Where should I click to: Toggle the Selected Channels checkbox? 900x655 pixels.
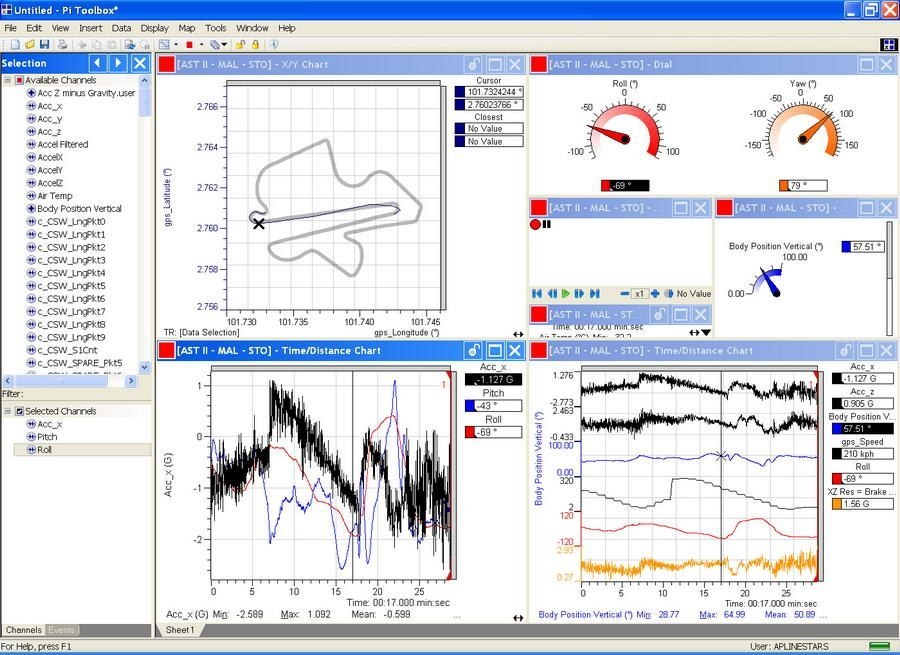[20, 411]
